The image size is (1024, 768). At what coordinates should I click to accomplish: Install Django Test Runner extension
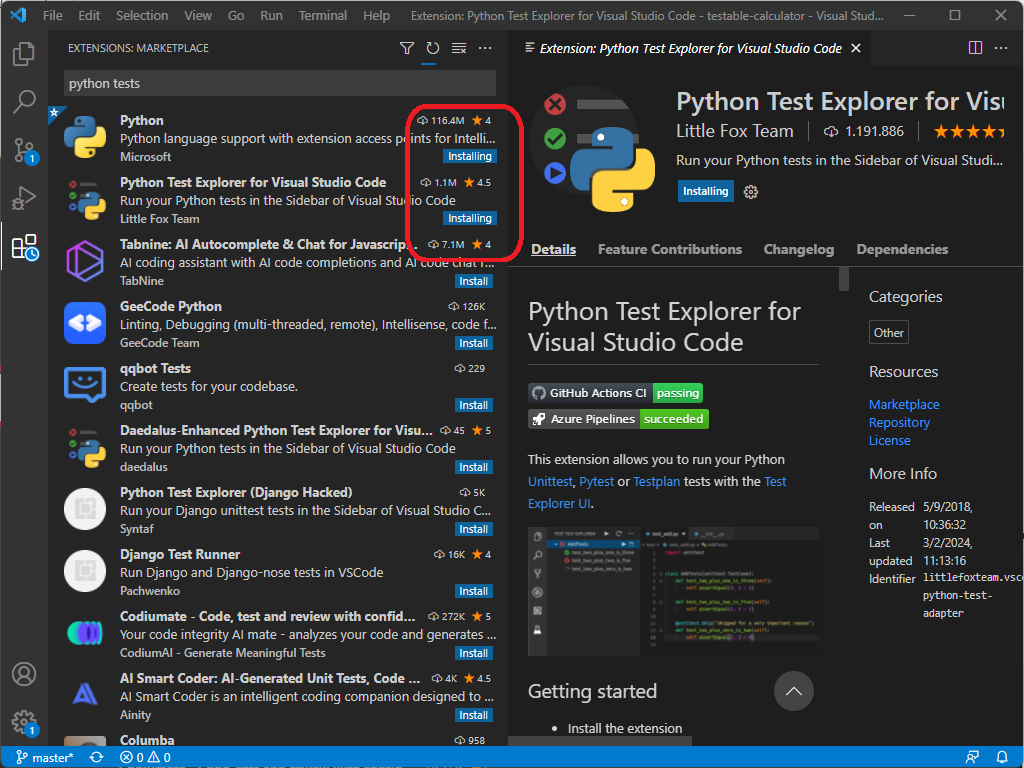point(473,592)
